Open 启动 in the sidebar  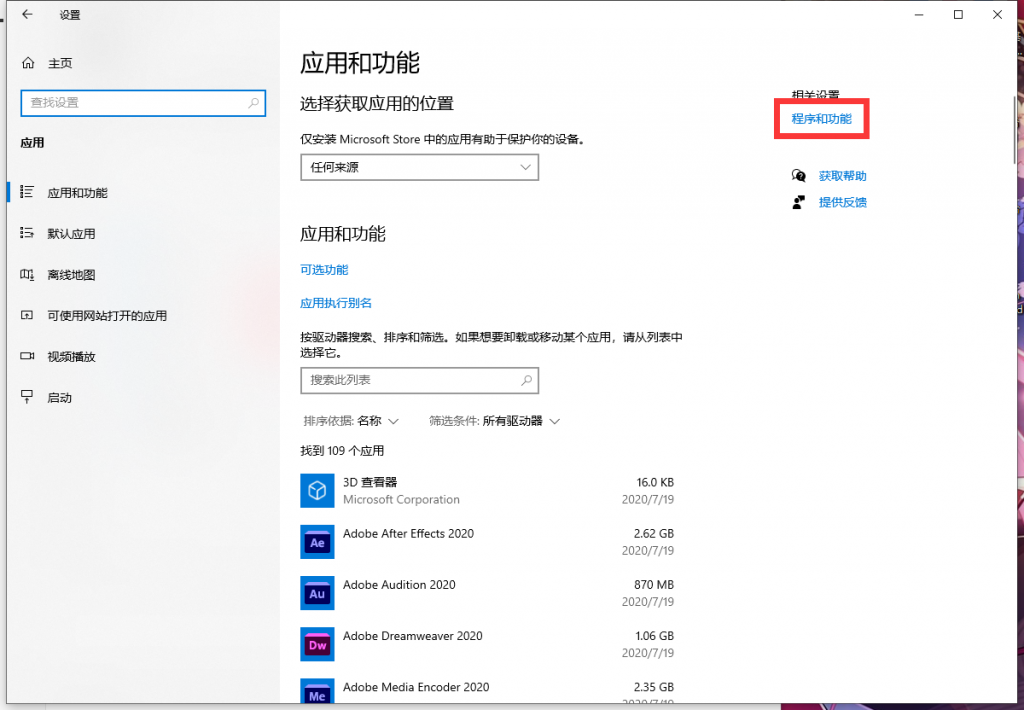[x=59, y=398]
